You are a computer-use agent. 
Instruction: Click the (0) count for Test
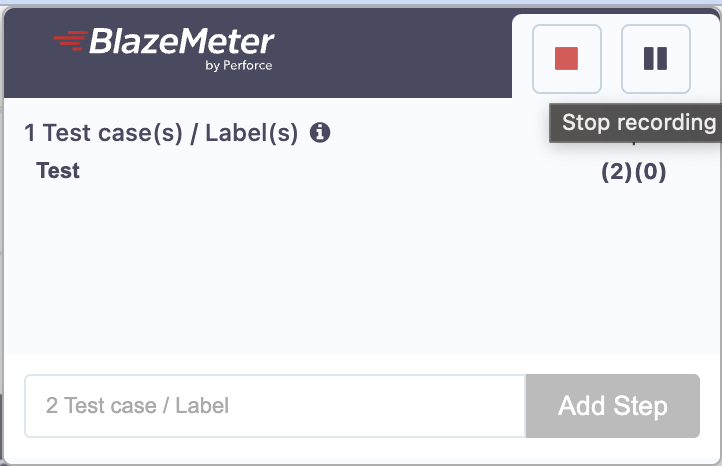coord(651,172)
